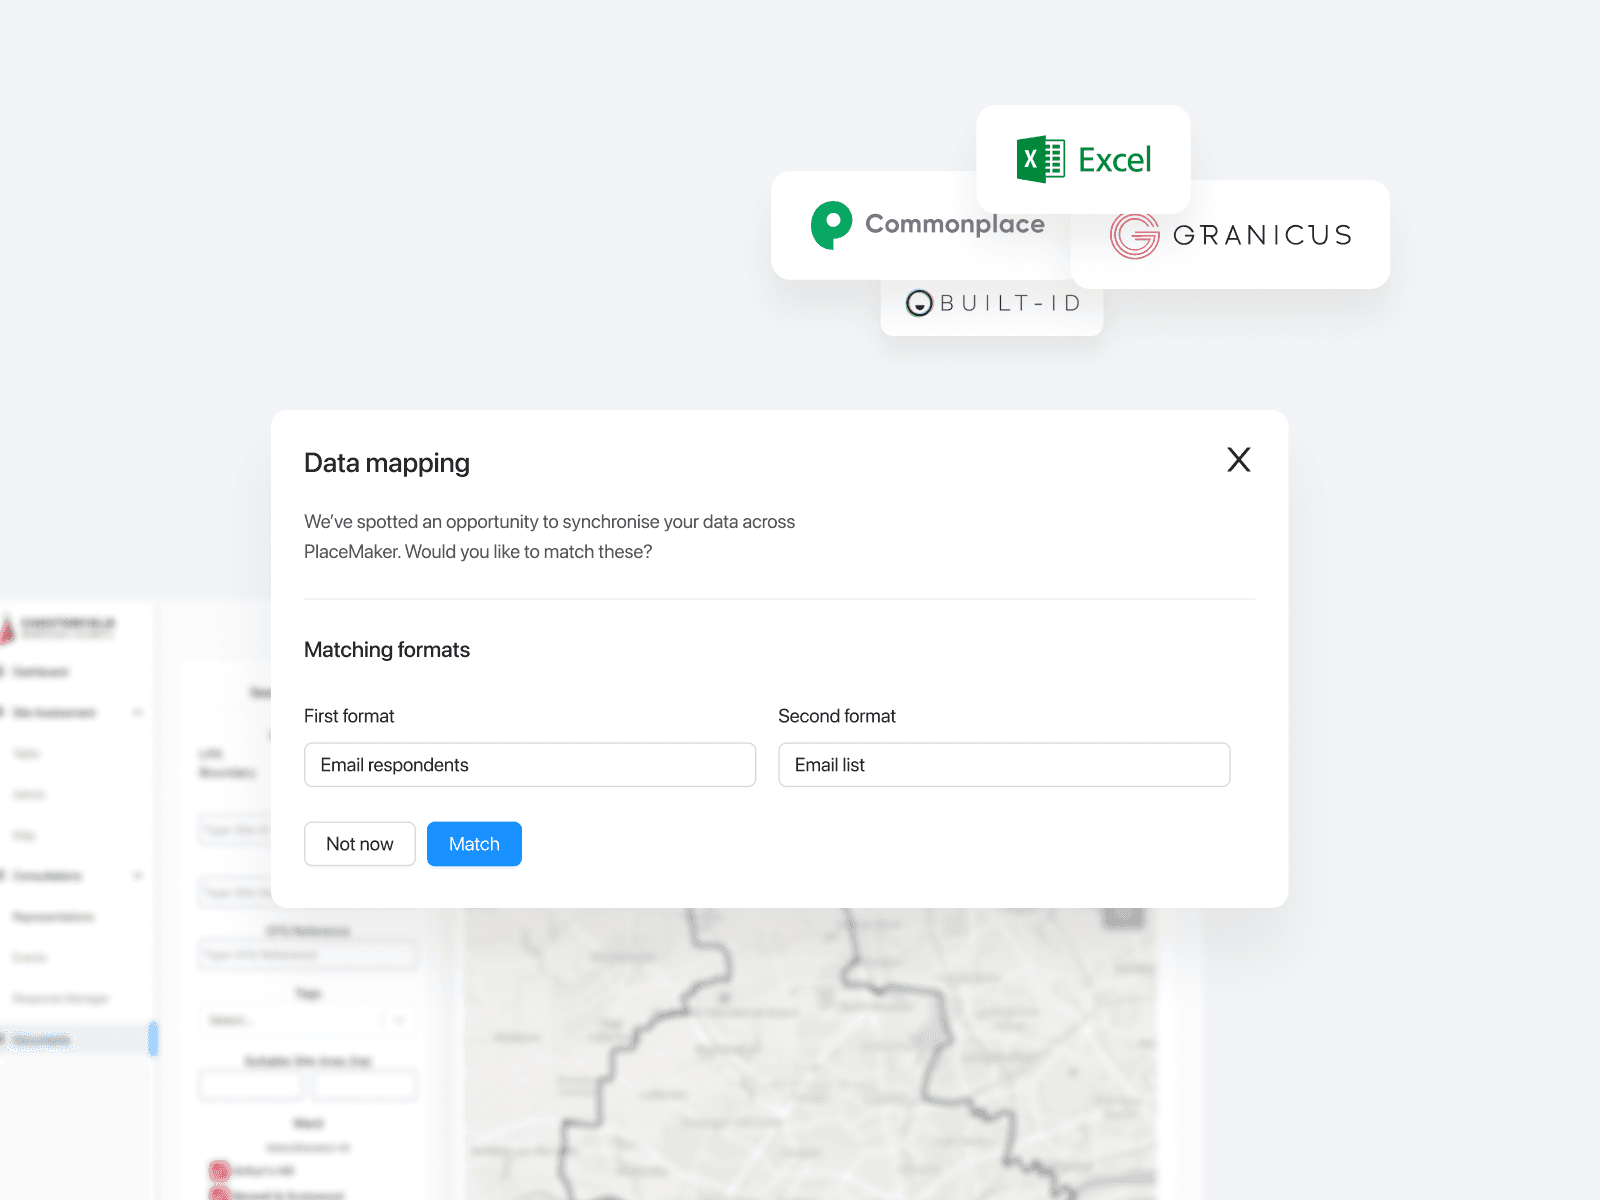
Task: Click the Granicus G logo icon
Action: point(1135,236)
